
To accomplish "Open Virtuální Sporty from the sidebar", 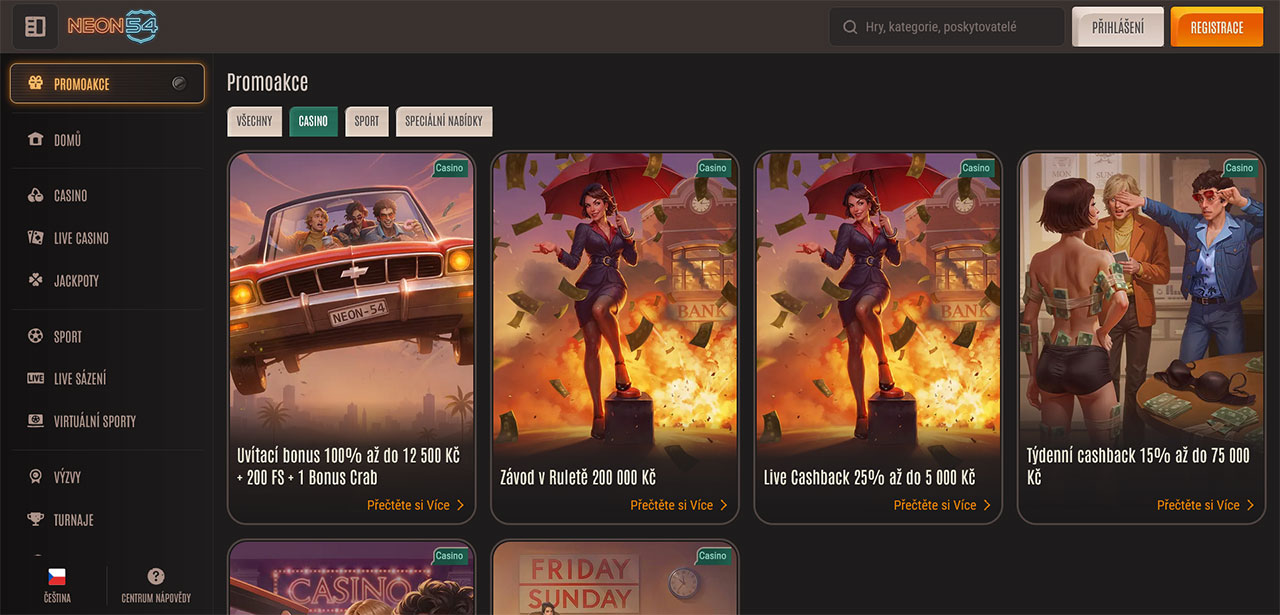I will (107, 421).
